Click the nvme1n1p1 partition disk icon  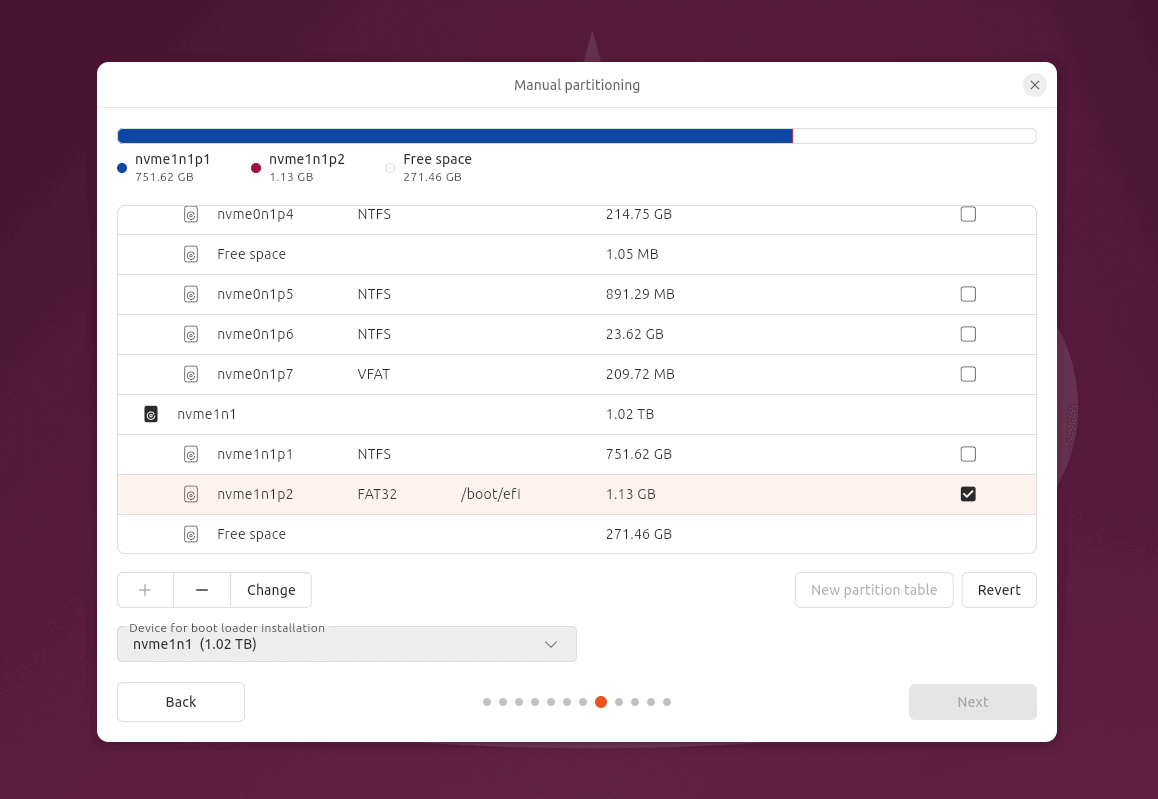pyautogui.click(x=191, y=454)
